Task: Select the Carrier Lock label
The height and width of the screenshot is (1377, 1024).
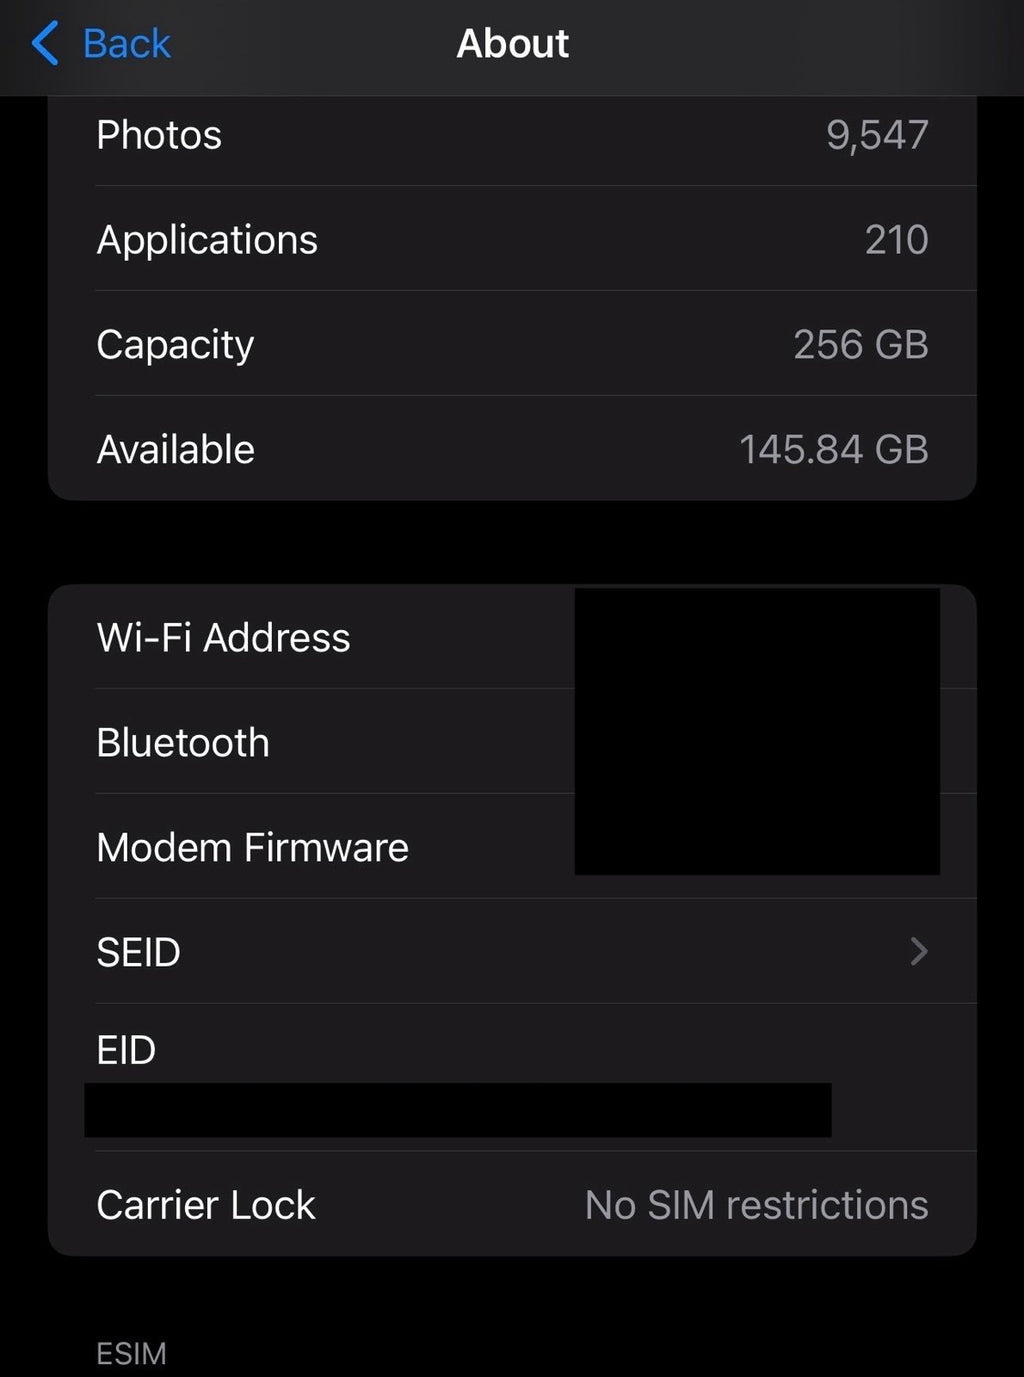Action: tap(206, 1205)
